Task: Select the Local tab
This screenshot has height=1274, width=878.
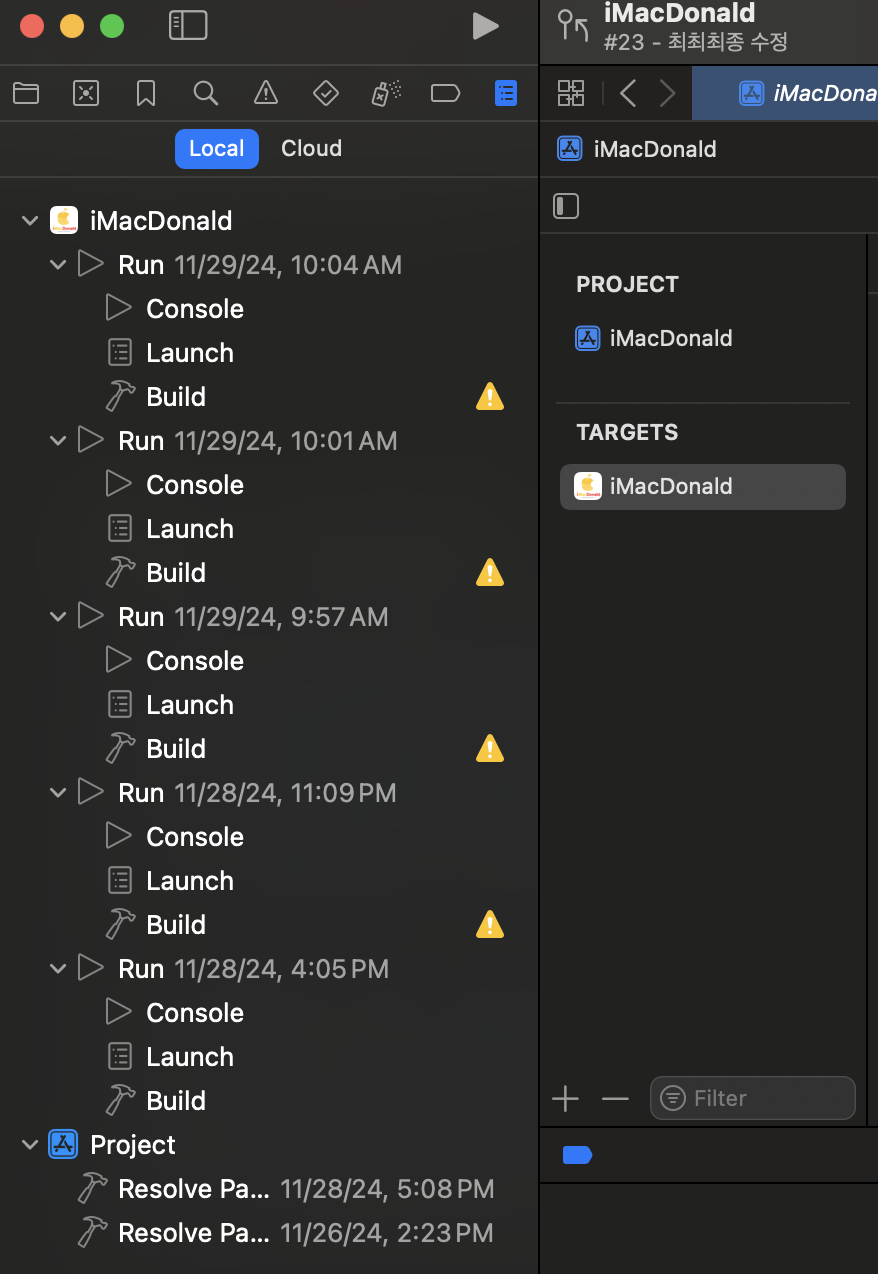Action: (x=216, y=148)
